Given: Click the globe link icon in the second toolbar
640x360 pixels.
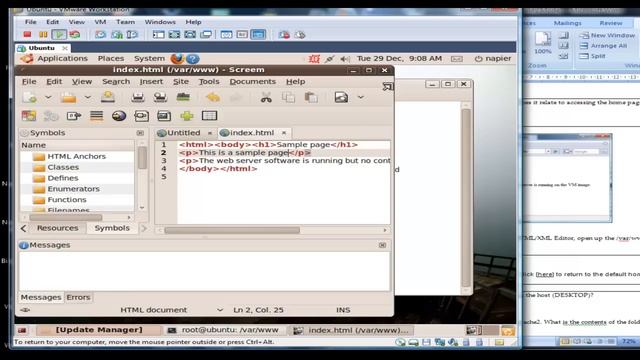Looking at the screenshot, I should (119, 116).
